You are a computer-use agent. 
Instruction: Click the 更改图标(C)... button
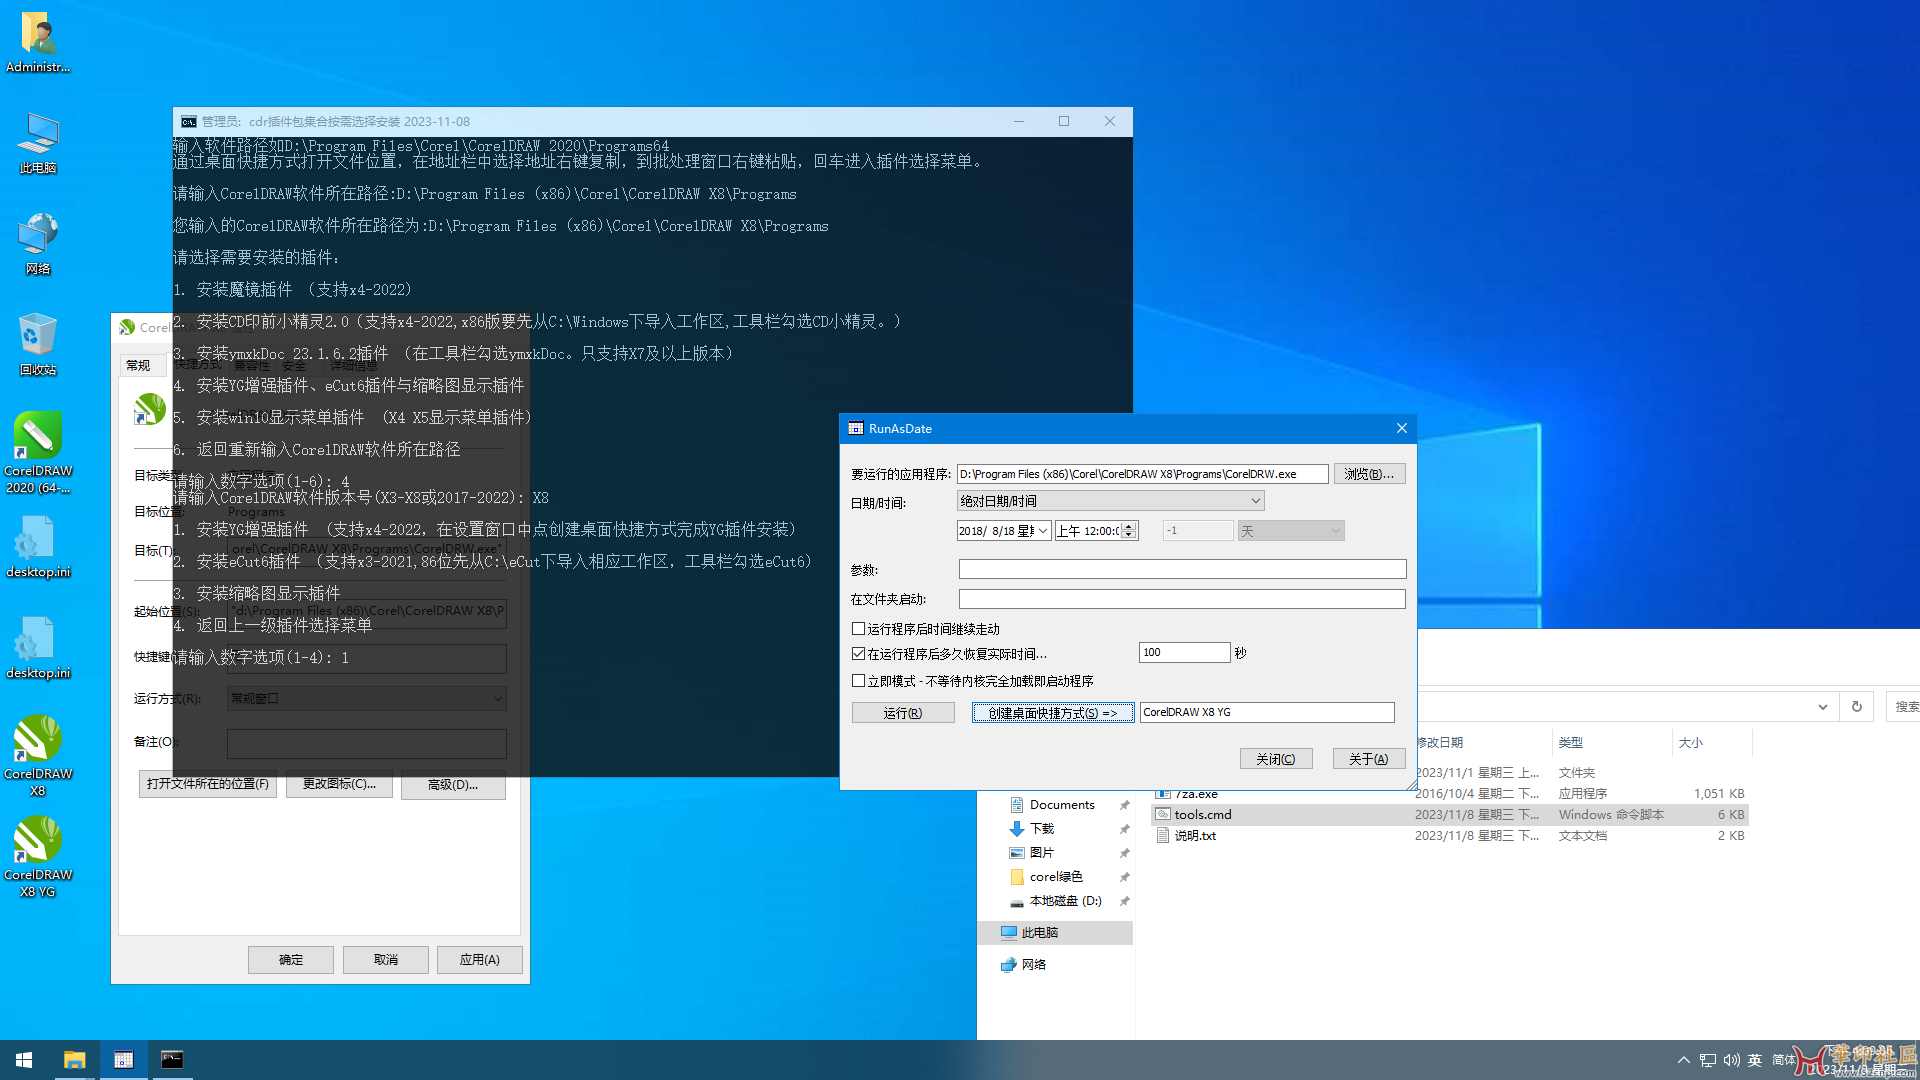click(x=340, y=784)
